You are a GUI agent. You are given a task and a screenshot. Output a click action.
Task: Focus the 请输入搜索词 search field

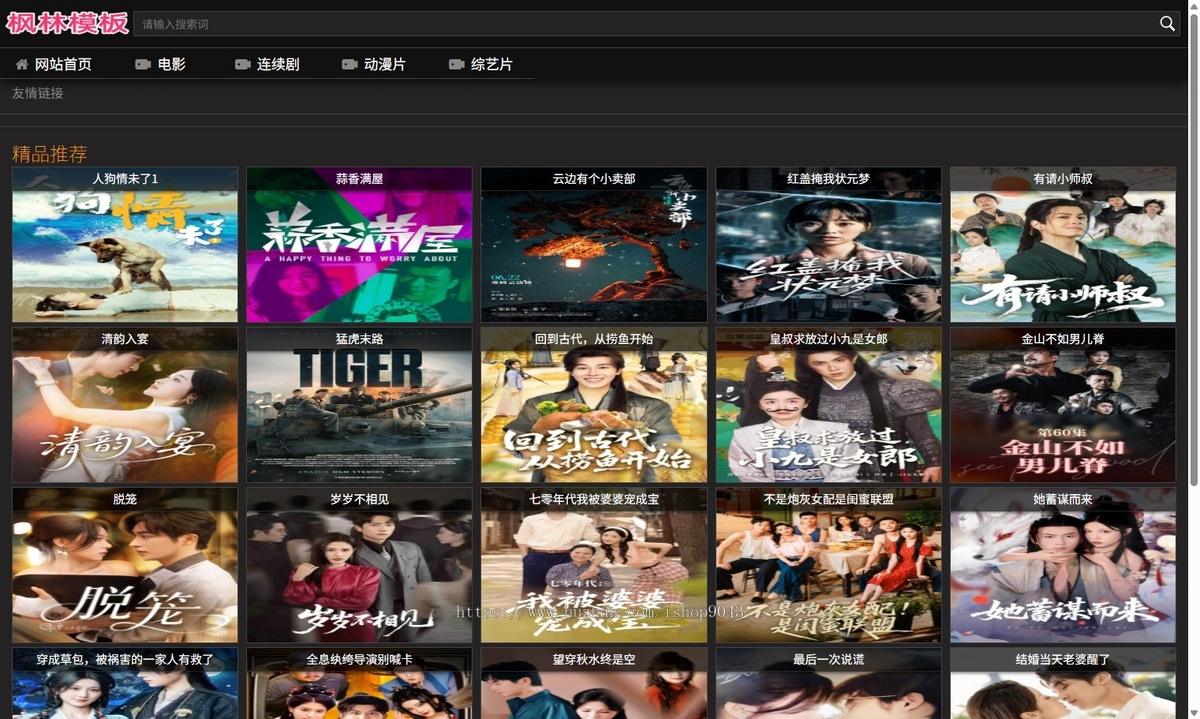(645, 24)
